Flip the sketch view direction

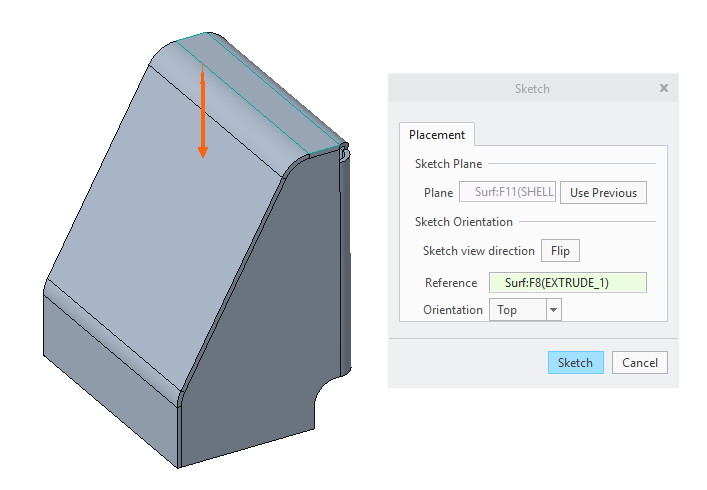coord(560,251)
